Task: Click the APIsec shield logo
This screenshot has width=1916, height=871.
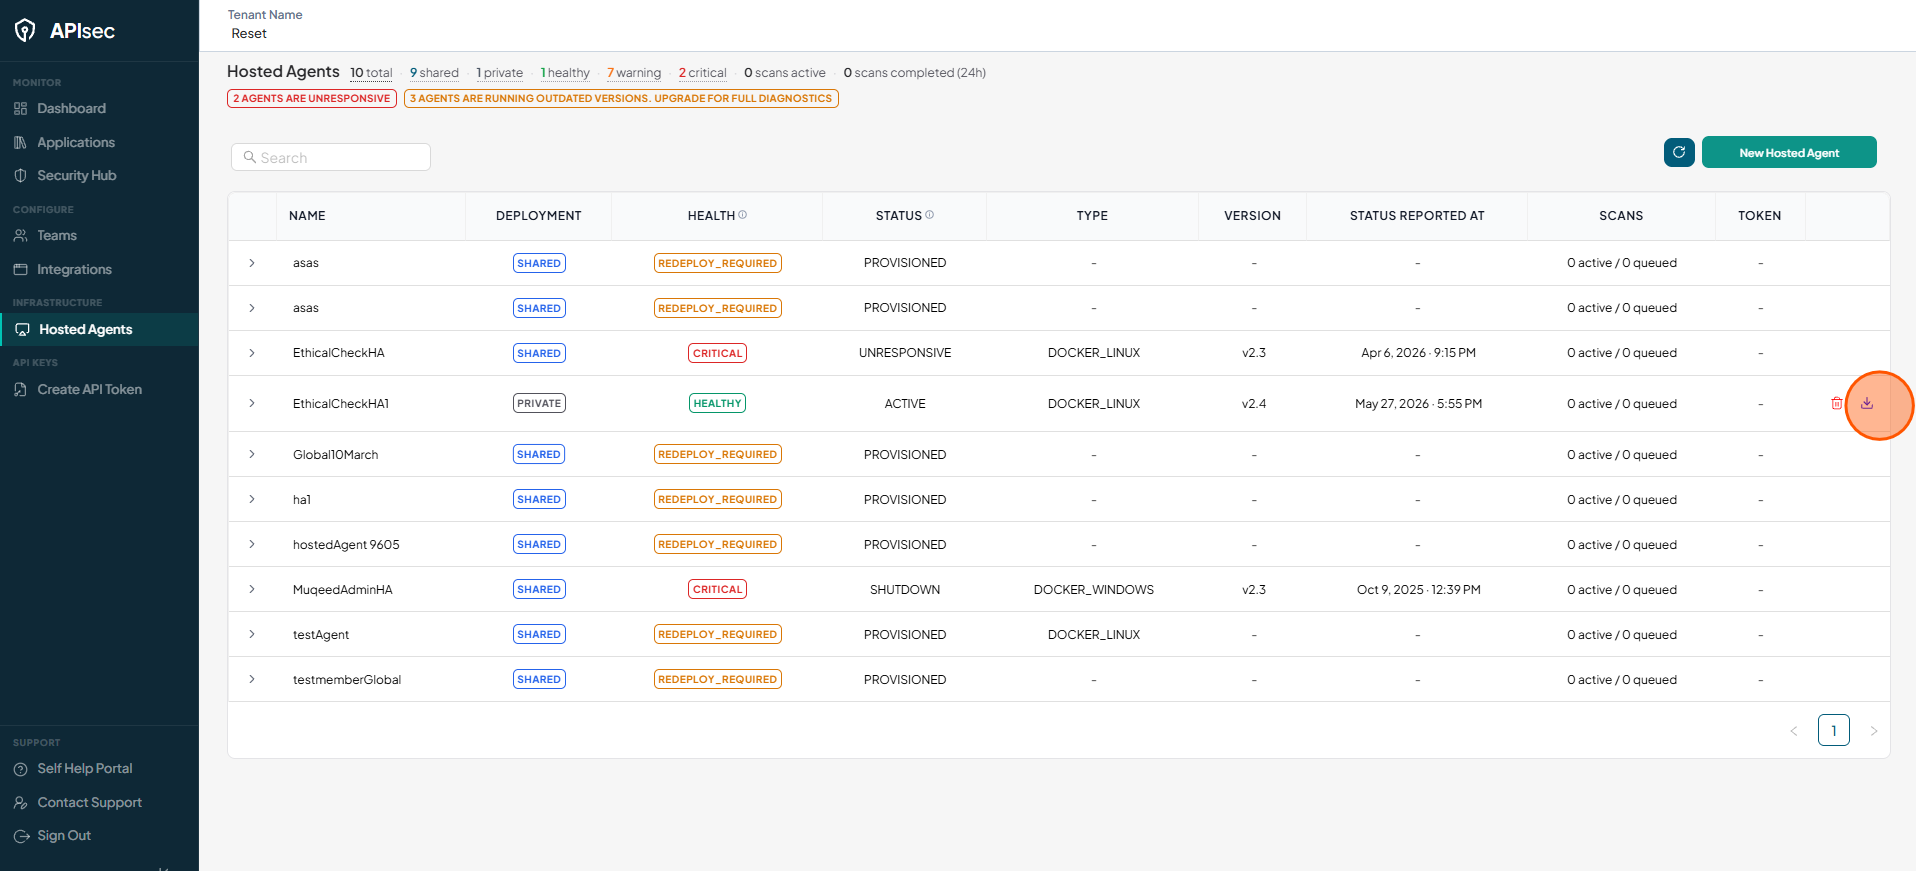Action: click(25, 31)
